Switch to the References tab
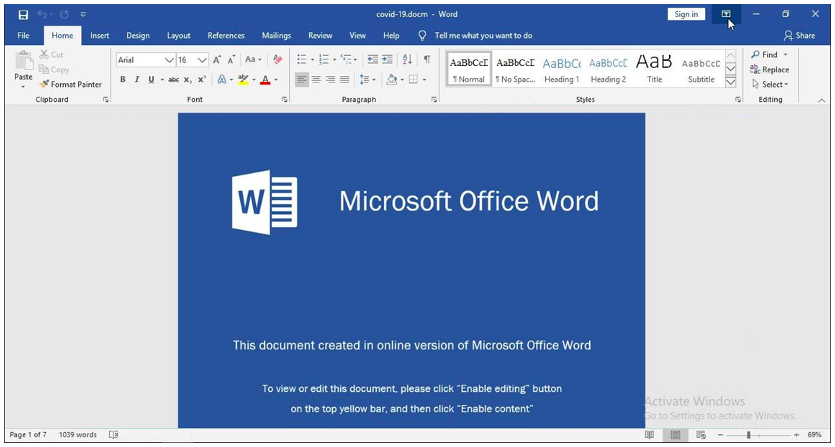 [x=226, y=36]
